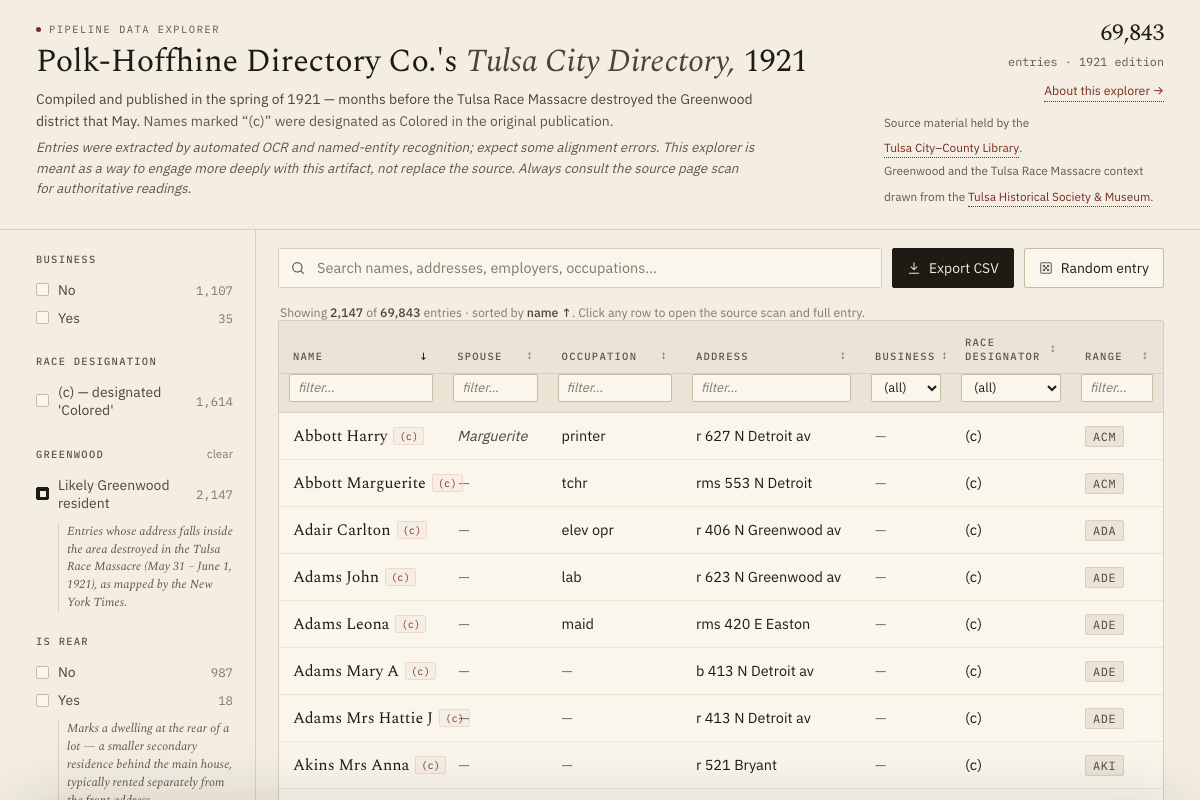
Task: Click occupation 'elev opr'
Action: pos(588,530)
